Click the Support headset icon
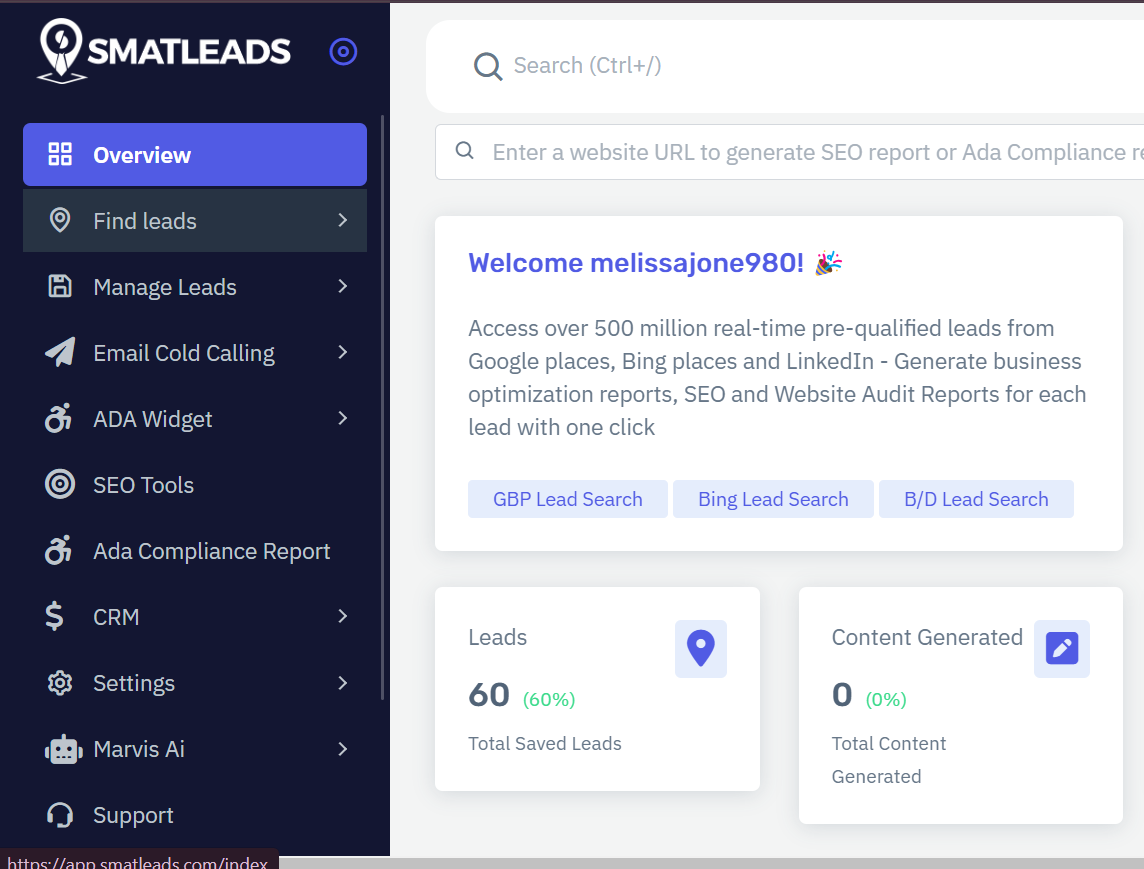Image resolution: width=1144 pixels, height=869 pixels. point(60,815)
